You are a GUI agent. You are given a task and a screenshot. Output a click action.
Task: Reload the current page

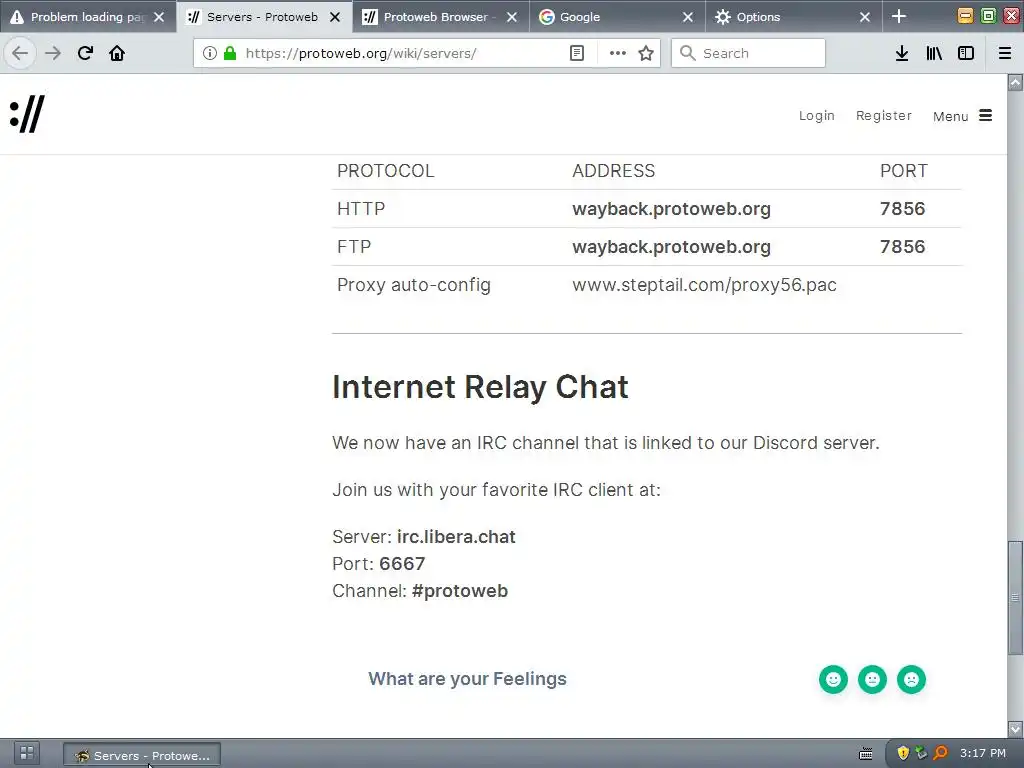pos(85,53)
